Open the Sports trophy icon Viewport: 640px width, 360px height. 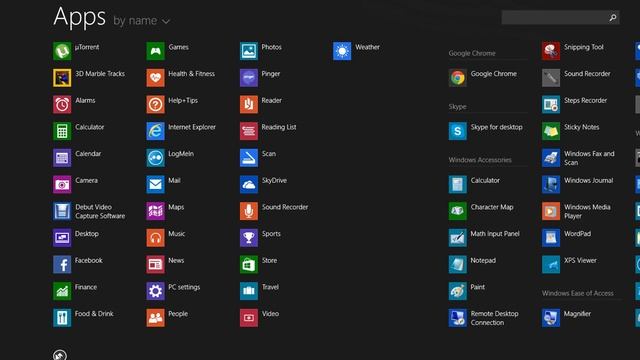[249, 238]
